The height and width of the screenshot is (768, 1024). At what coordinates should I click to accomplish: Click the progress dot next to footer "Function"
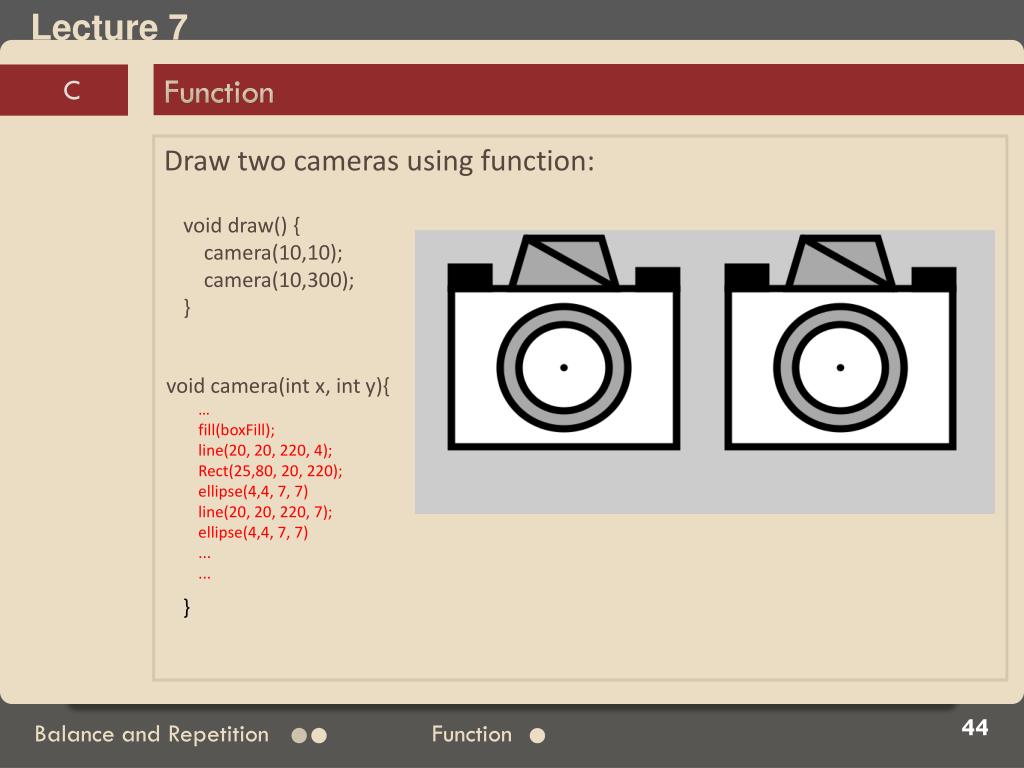537,736
